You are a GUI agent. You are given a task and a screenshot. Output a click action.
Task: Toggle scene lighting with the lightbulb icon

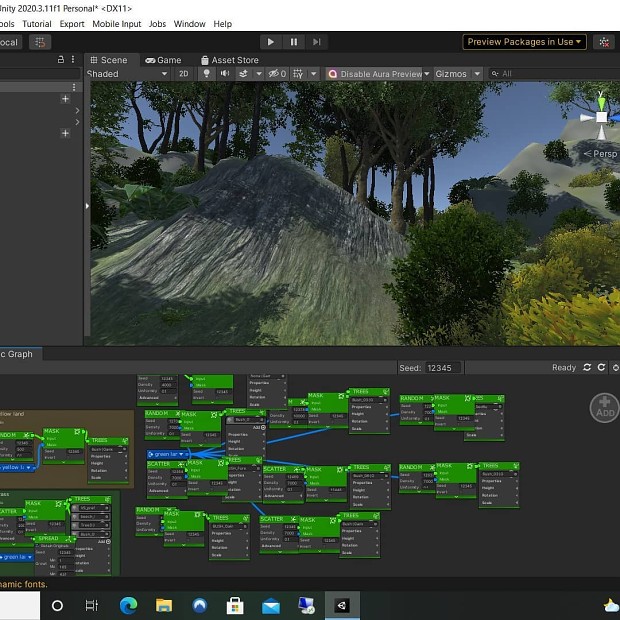tap(206, 74)
